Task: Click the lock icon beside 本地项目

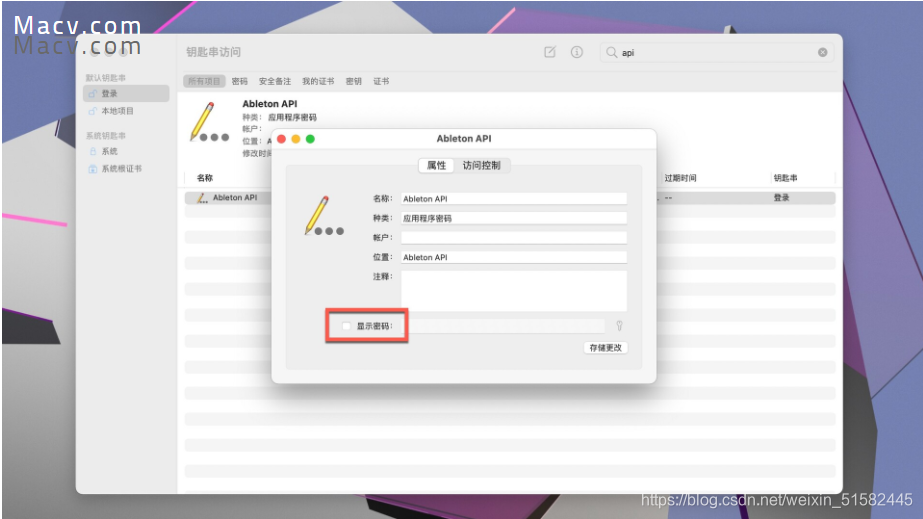Action: click(x=92, y=111)
